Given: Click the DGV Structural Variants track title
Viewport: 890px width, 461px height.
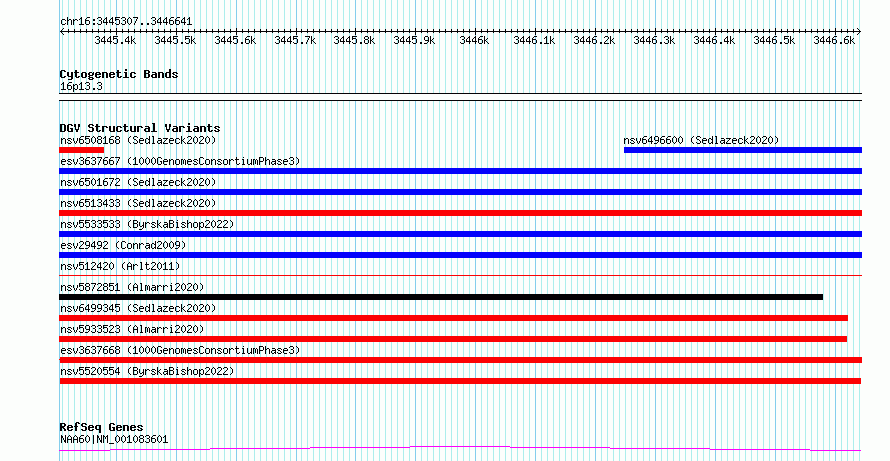Looking at the screenshot, I should (140, 128).
